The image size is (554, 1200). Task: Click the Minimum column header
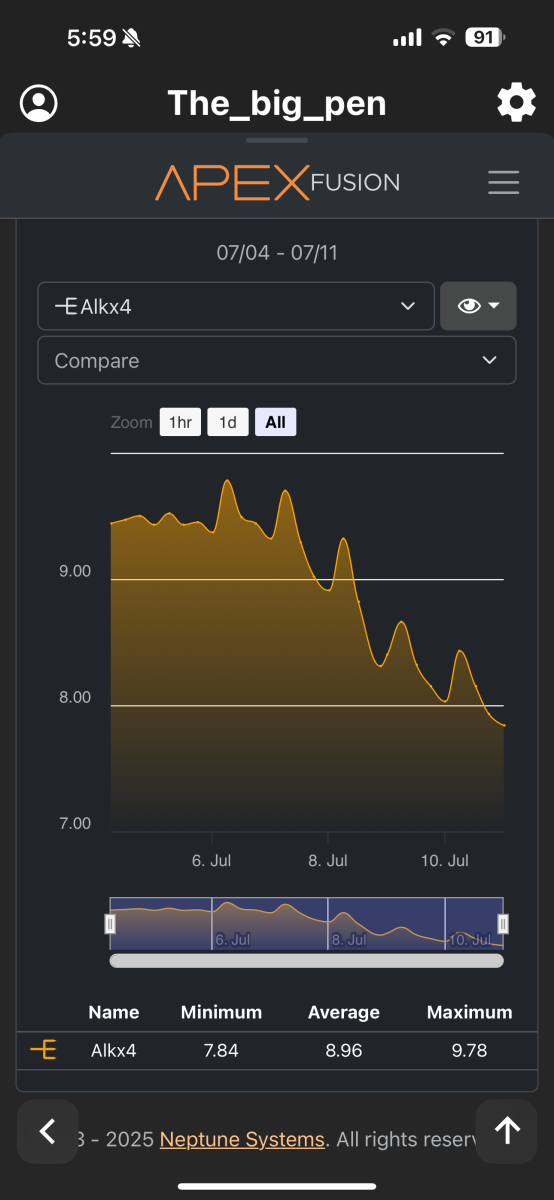221,1012
